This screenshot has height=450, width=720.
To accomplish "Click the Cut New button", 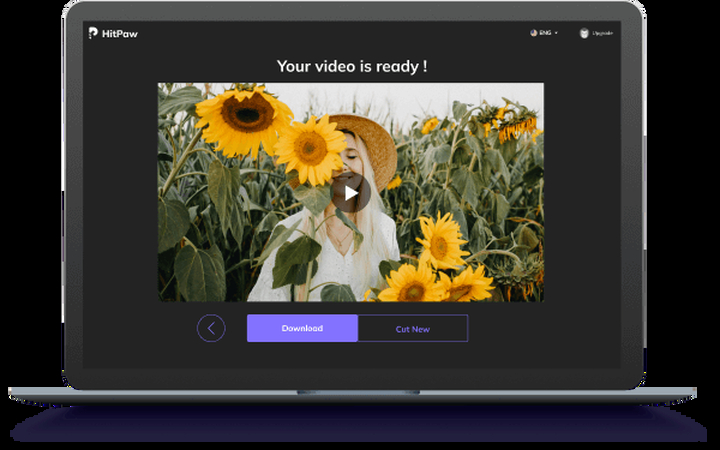I will tap(413, 328).
